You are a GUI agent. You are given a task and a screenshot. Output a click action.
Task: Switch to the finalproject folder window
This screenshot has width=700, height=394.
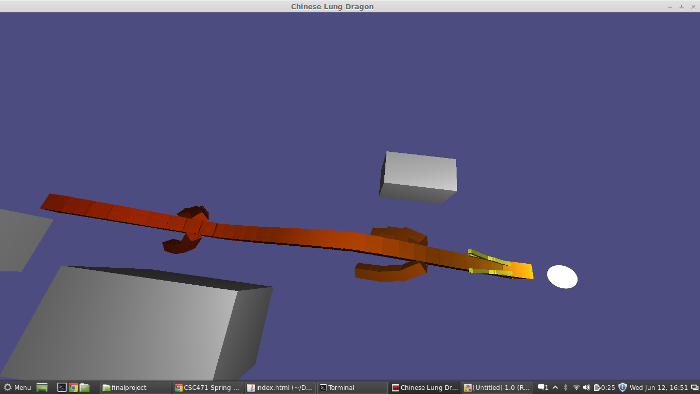pos(135,387)
